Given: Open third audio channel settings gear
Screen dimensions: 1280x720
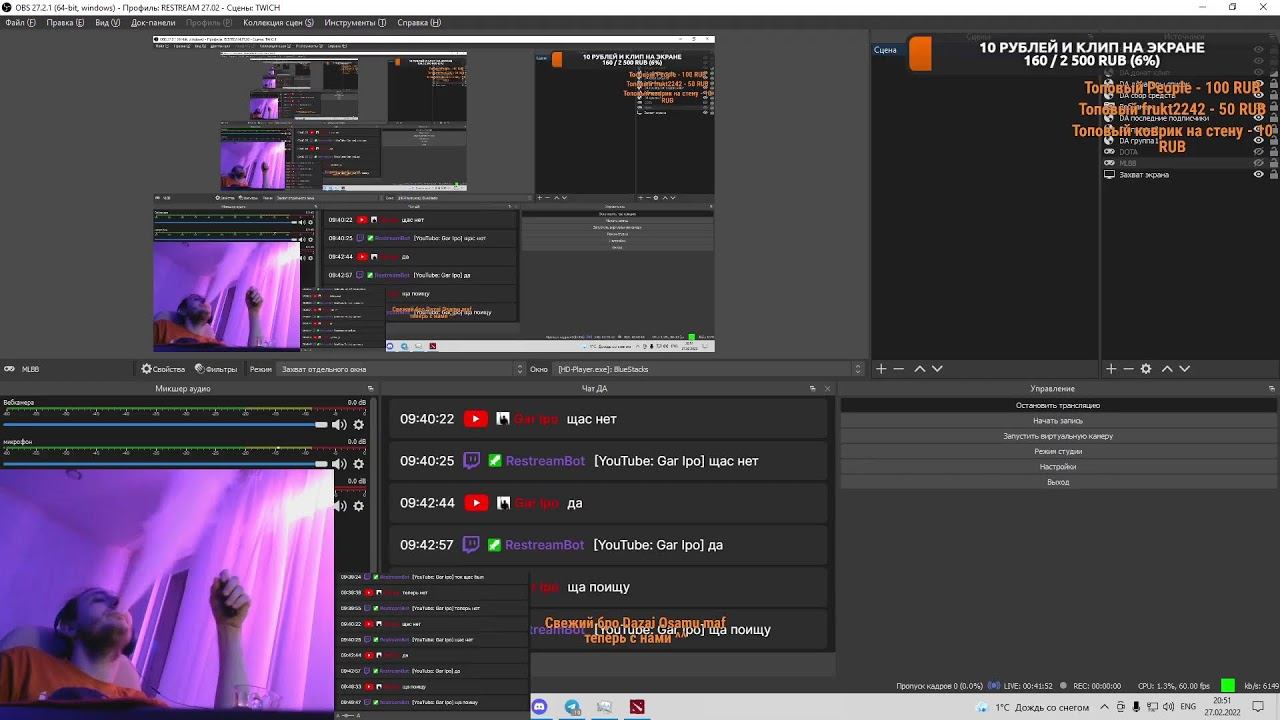Looking at the screenshot, I should click(359, 506).
